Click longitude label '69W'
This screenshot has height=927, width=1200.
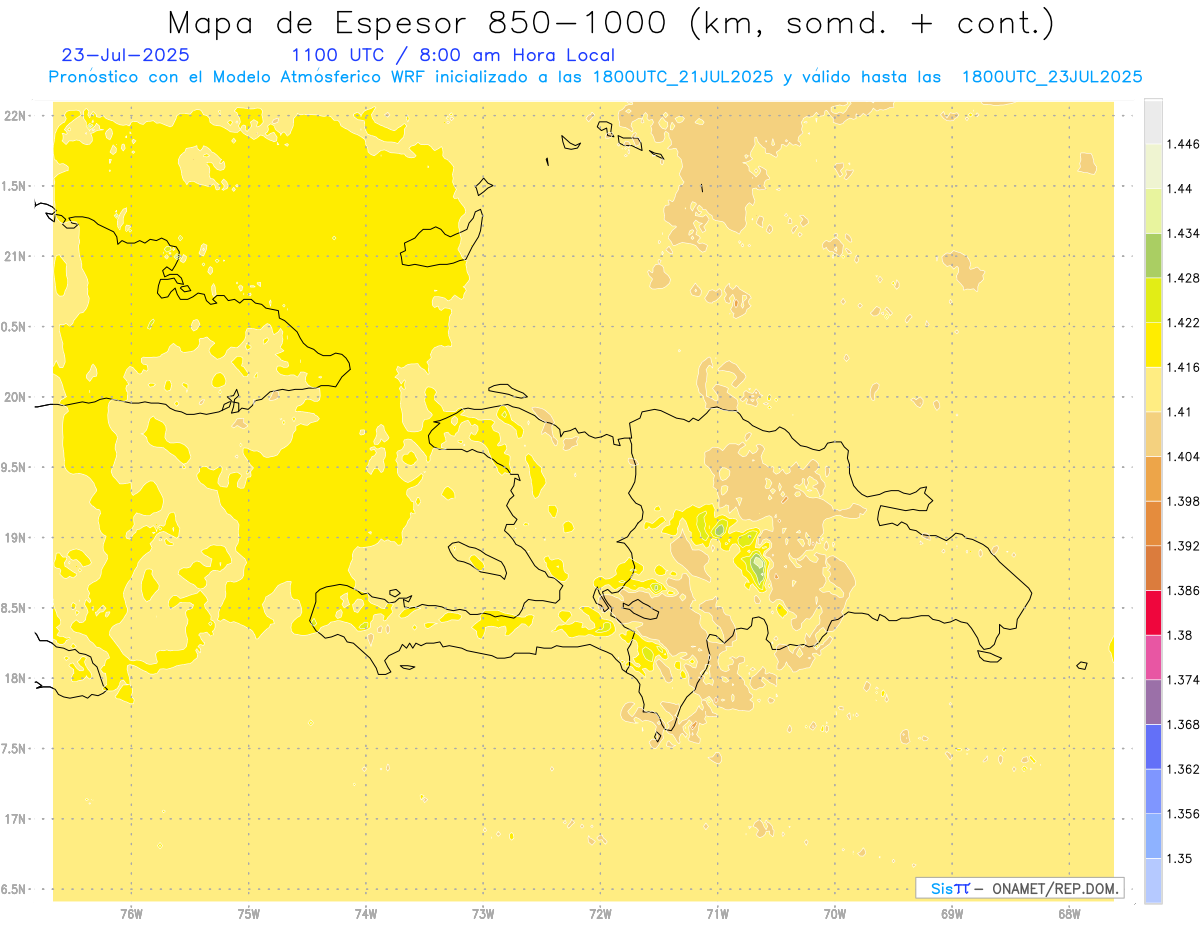[952, 914]
